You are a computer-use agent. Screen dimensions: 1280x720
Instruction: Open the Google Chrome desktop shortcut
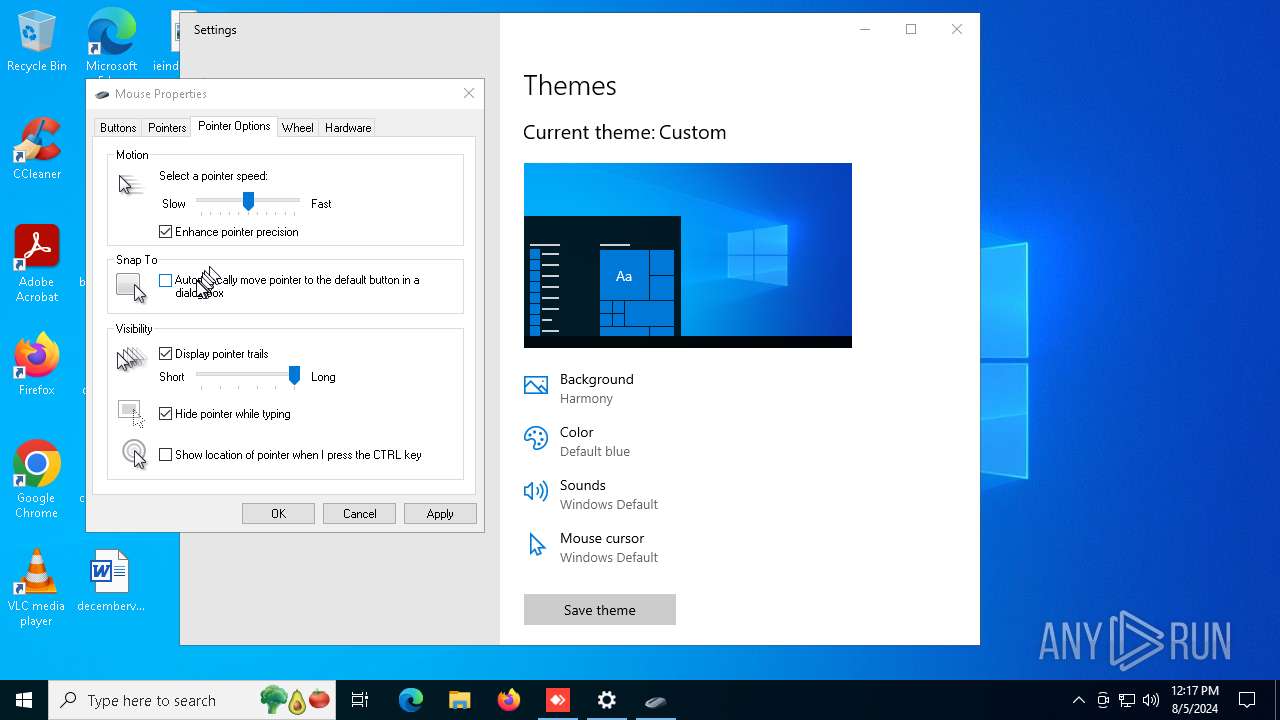[37, 479]
